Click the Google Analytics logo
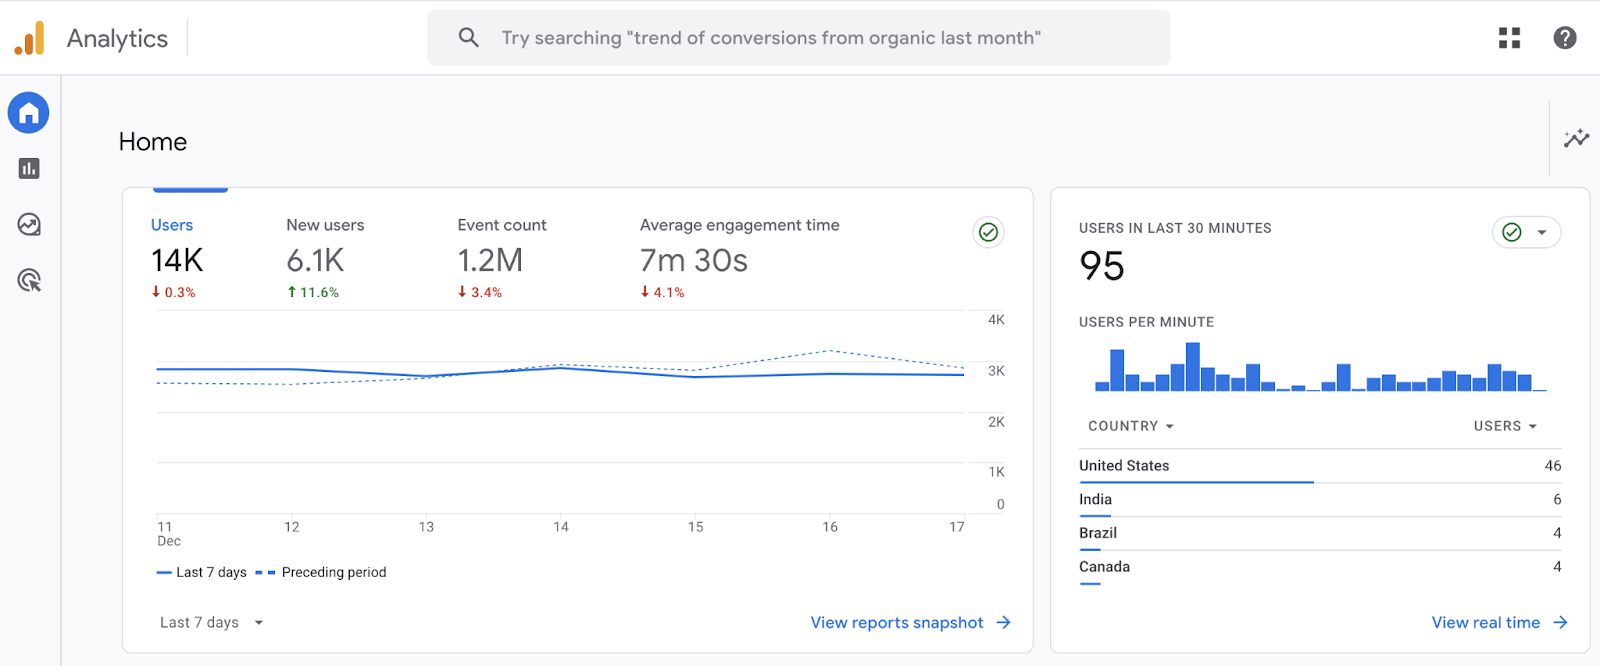 point(30,39)
